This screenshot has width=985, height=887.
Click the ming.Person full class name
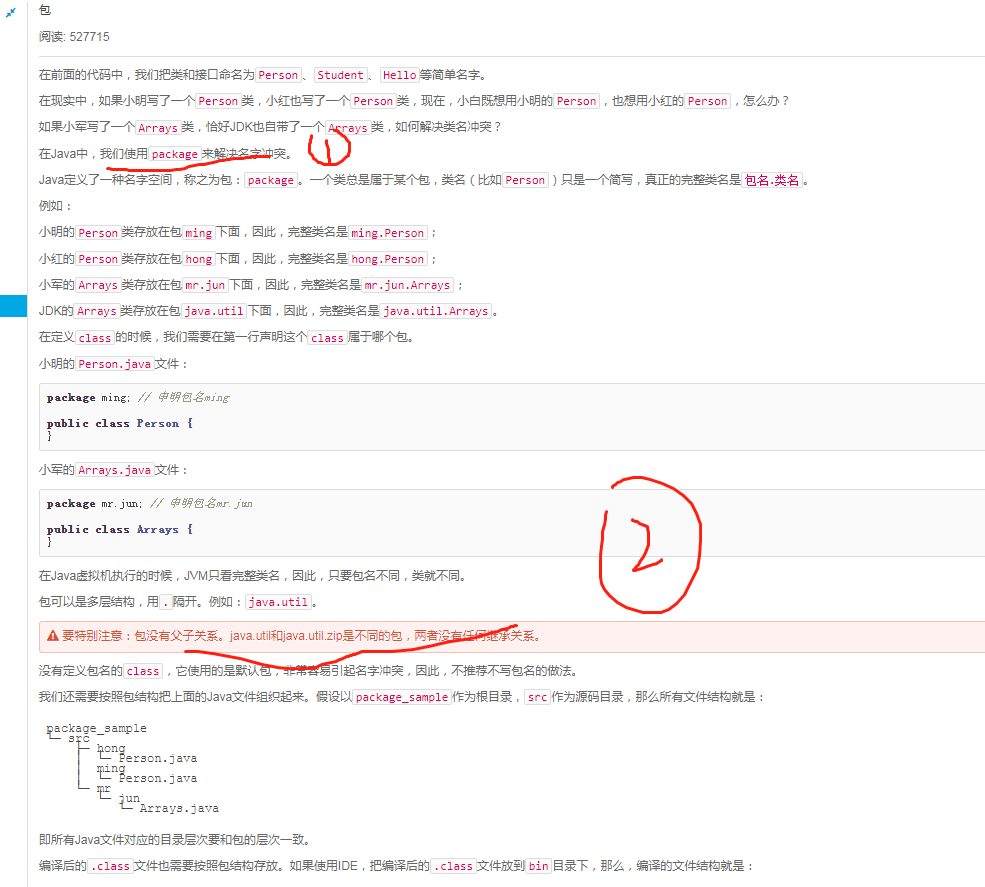pyautogui.click(x=388, y=233)
